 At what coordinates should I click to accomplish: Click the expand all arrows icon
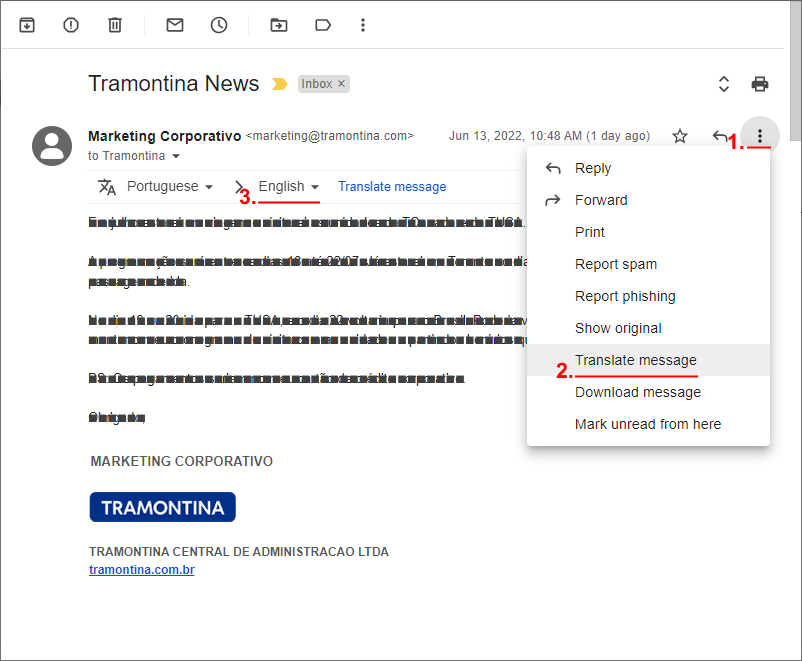tap(724, 84)
